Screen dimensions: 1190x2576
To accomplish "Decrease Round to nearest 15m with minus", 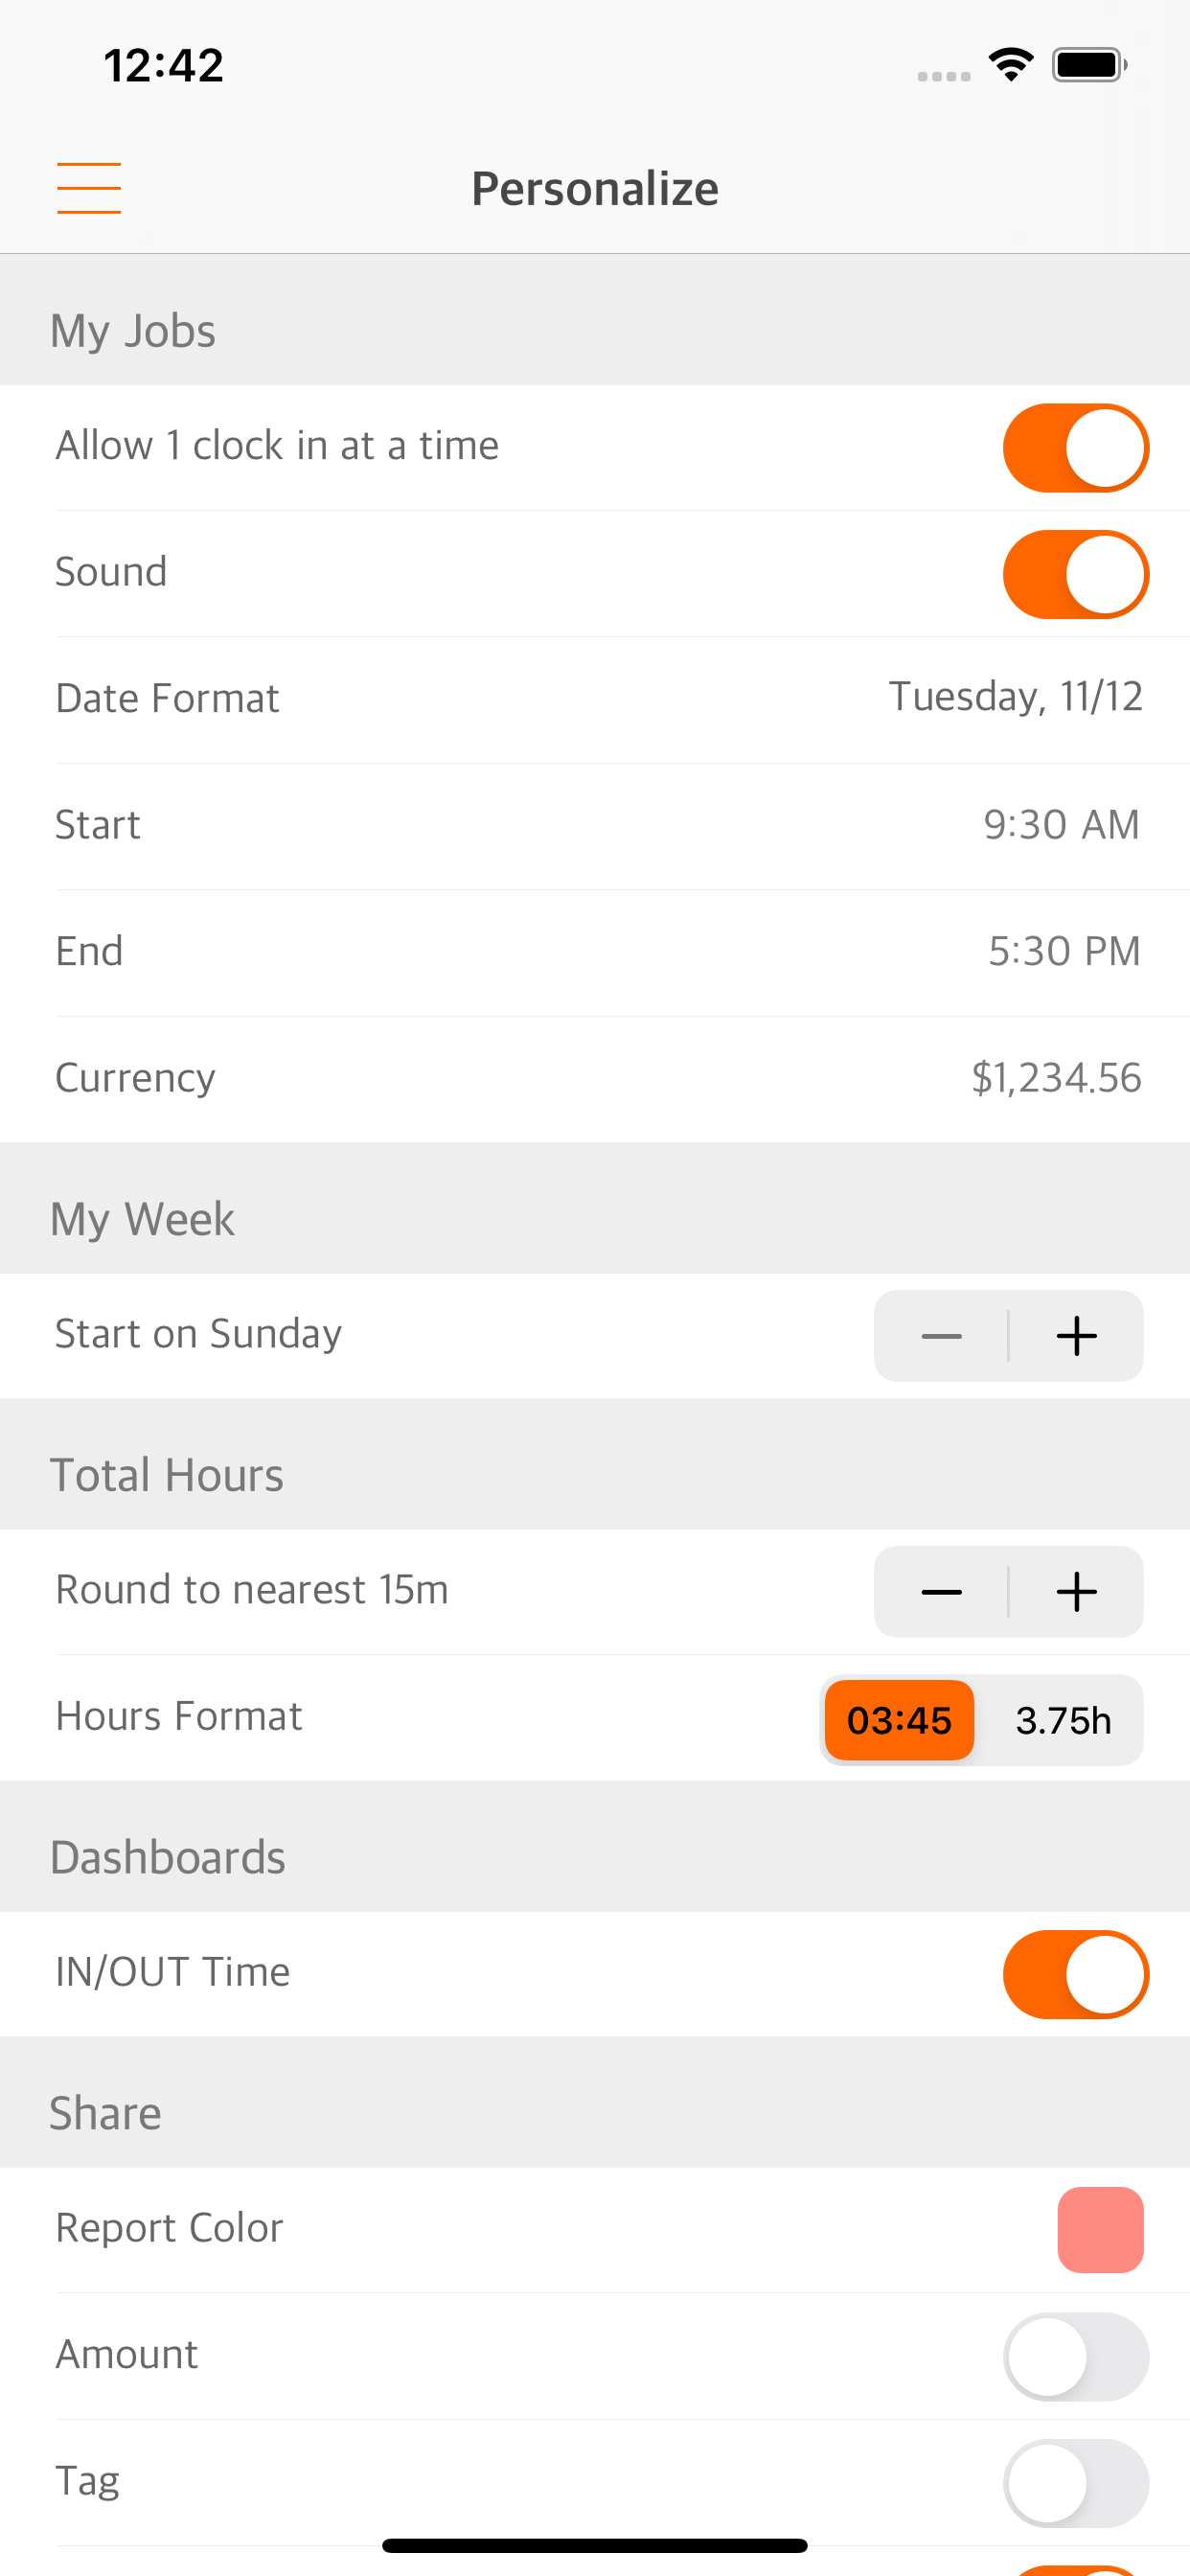I will click(x=941, y=1592).
